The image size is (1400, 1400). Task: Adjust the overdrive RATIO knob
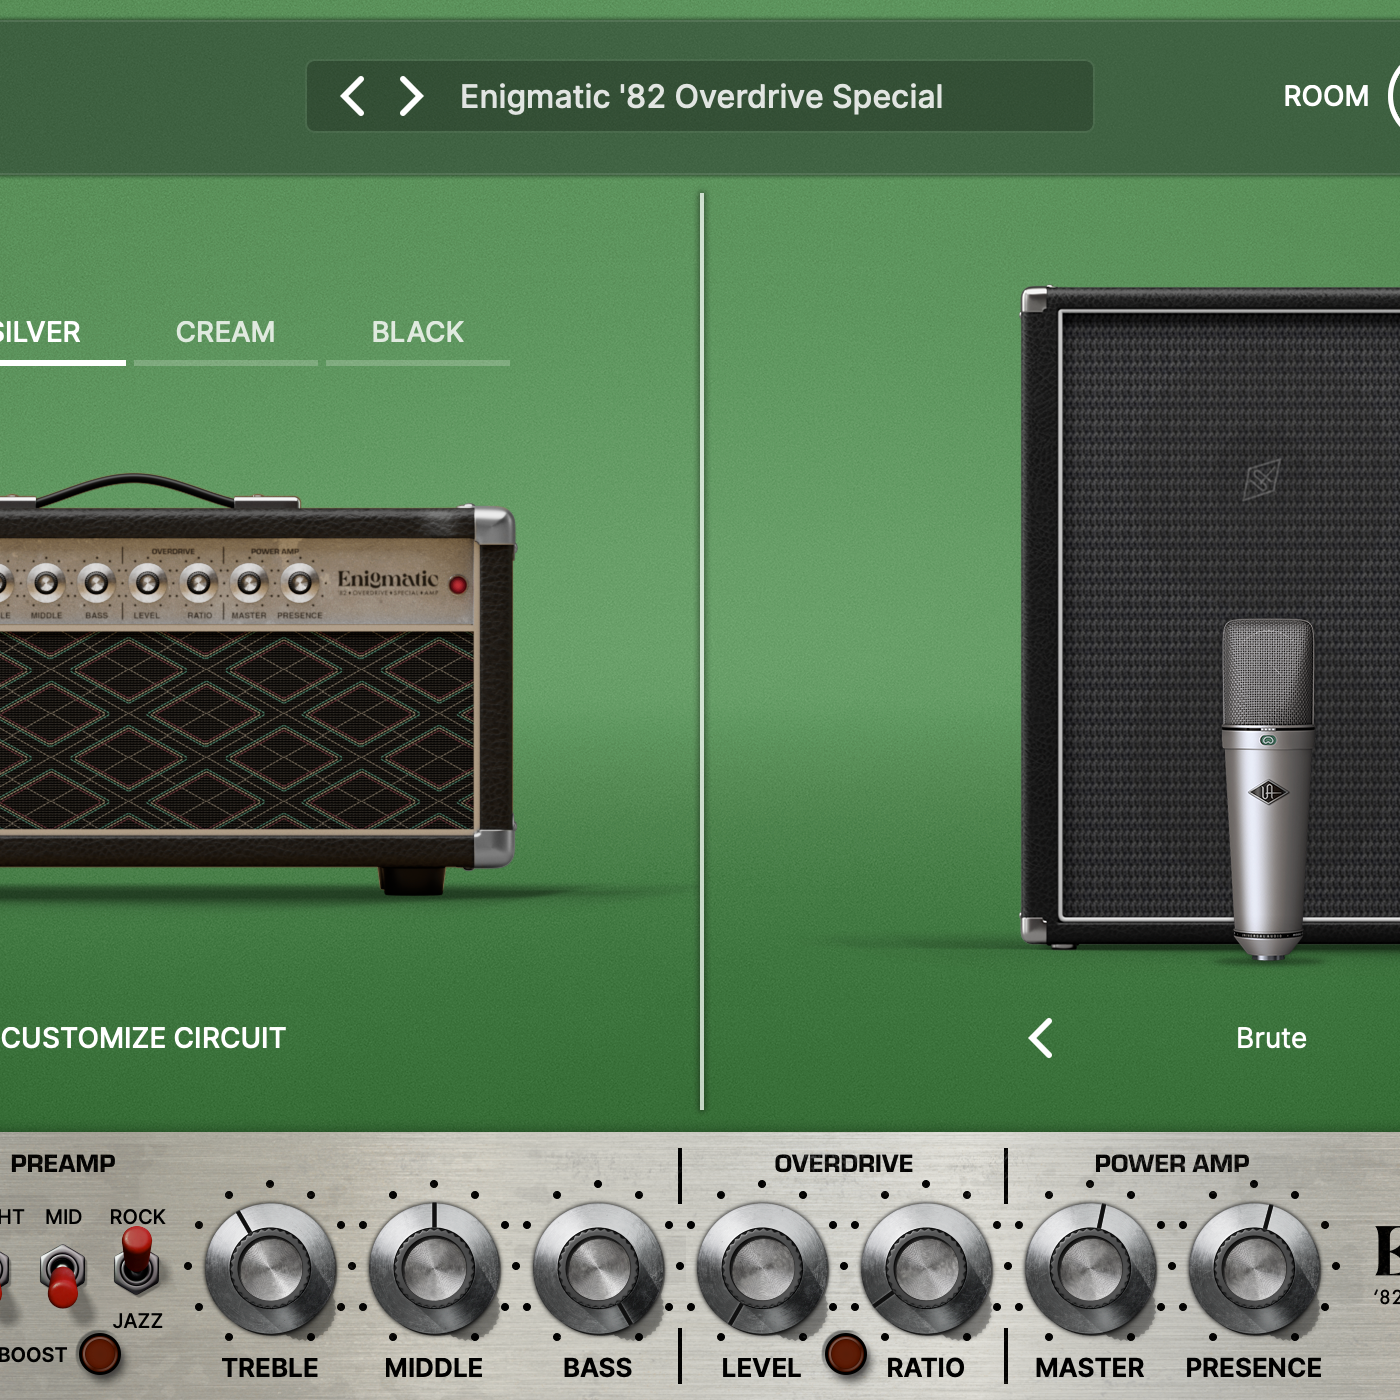click(x=926, y=1268)
